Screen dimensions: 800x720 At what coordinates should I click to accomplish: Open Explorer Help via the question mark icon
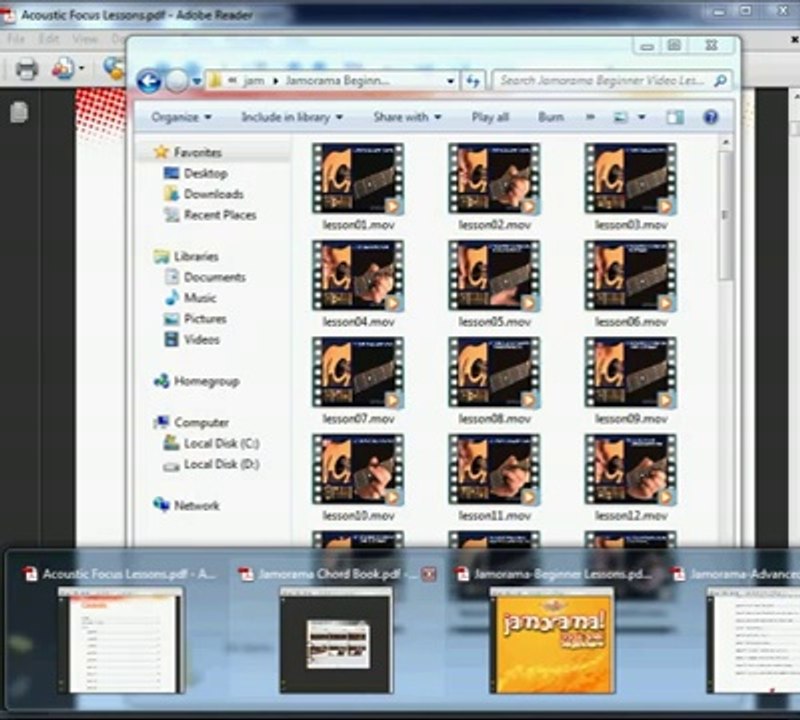pos(710,117)
